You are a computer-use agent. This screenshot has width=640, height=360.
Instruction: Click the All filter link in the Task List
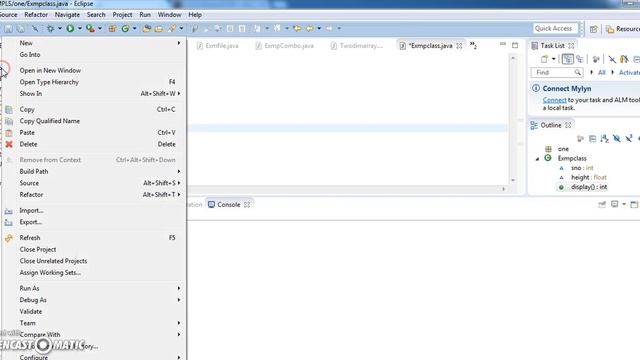pyautogui.click(x=601, y=73)
